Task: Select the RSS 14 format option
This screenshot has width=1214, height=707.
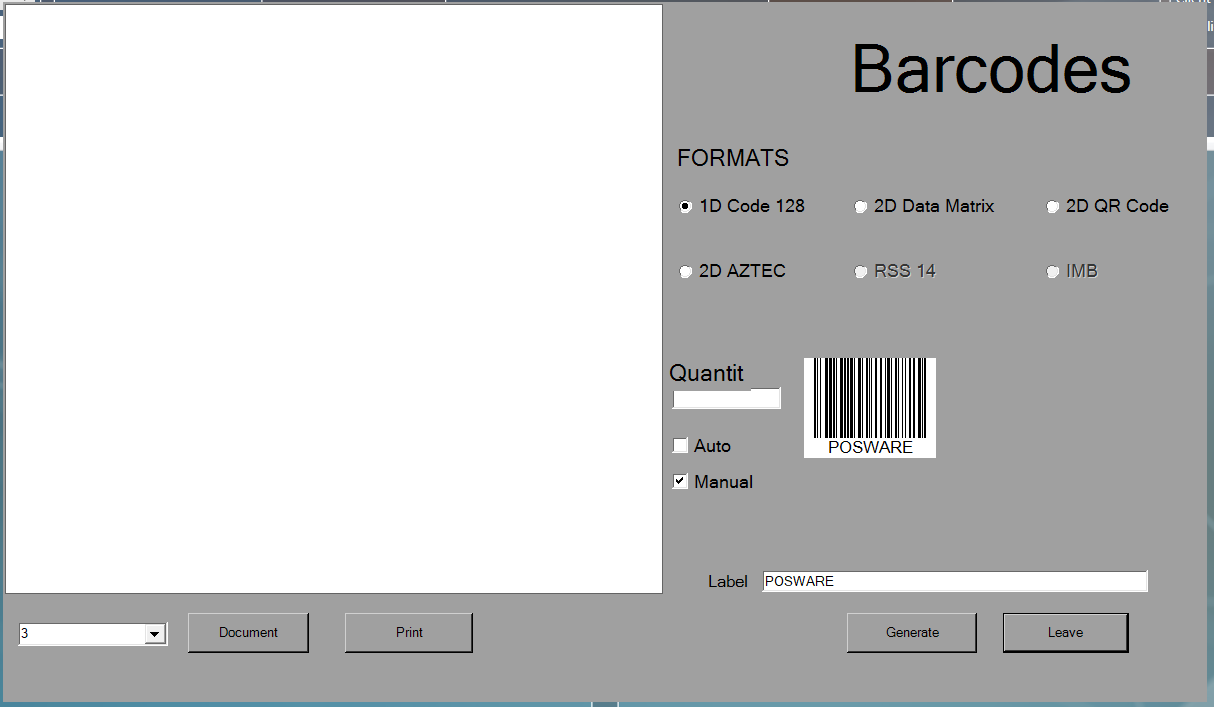Action: (861, 272)
